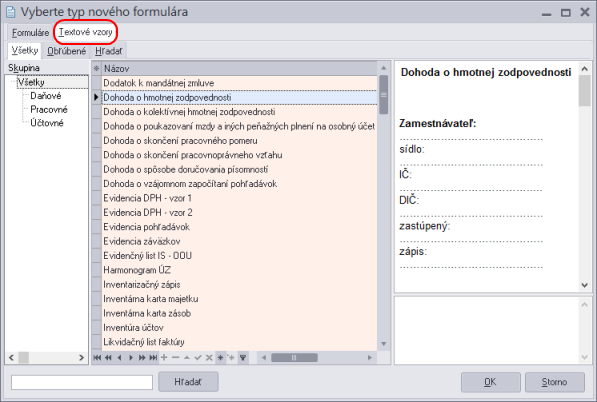Viewport: 597px width, 402px height.
Task: Click preview pane scroll up arrow
Action: (x=585, y=69)
